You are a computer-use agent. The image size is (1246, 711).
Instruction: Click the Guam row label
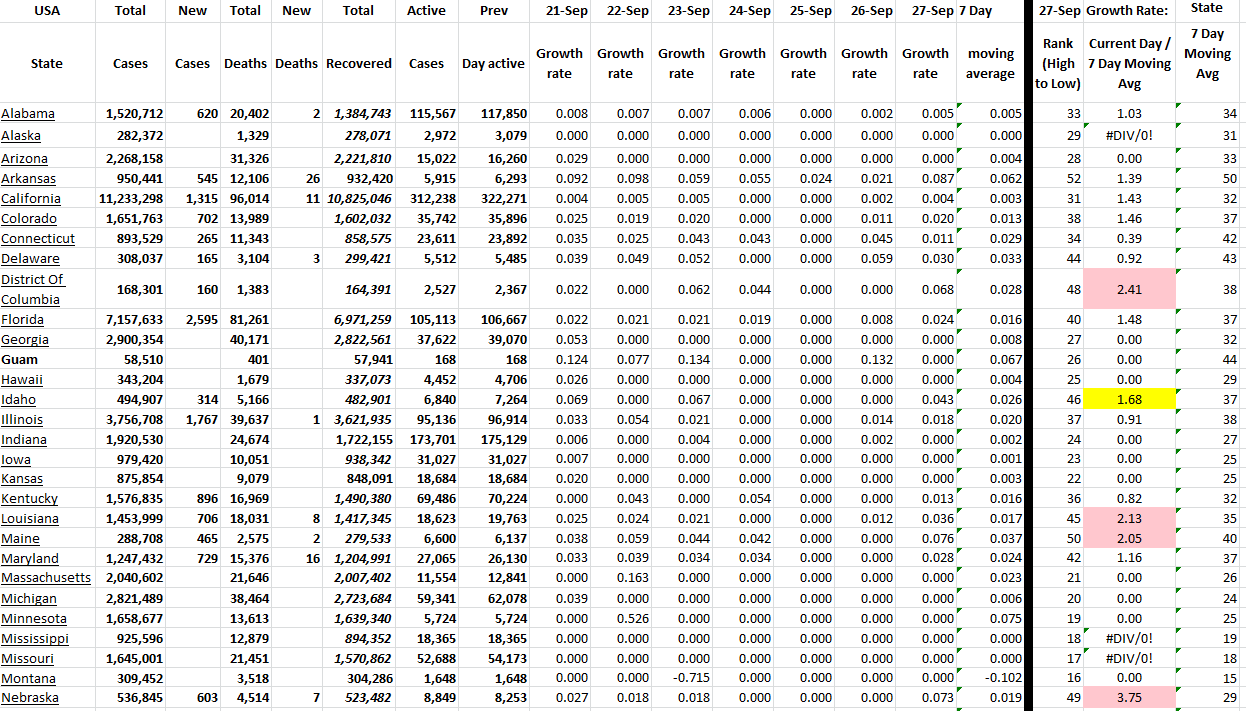[x=19, y=360]
